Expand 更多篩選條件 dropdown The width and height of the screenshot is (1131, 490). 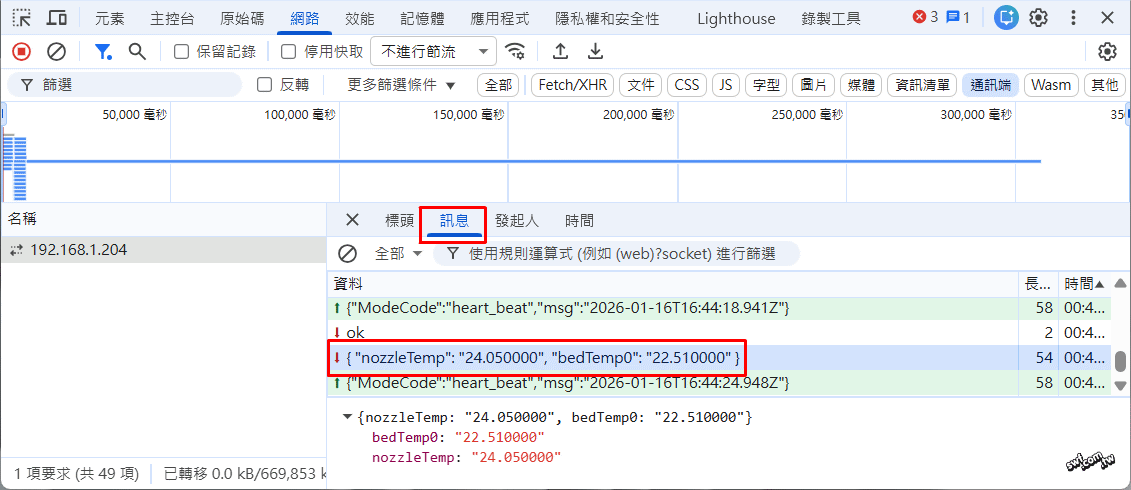click(x=402, y=85)
